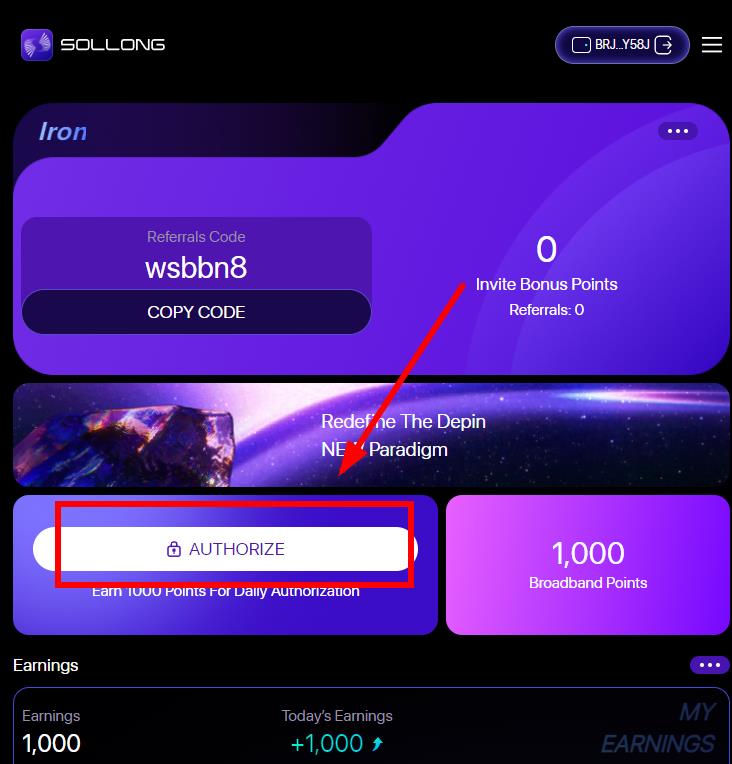The width and height of the screenshot is (732, 764).
Task: Click the Sollong logo icon
Action: (37, 45)
